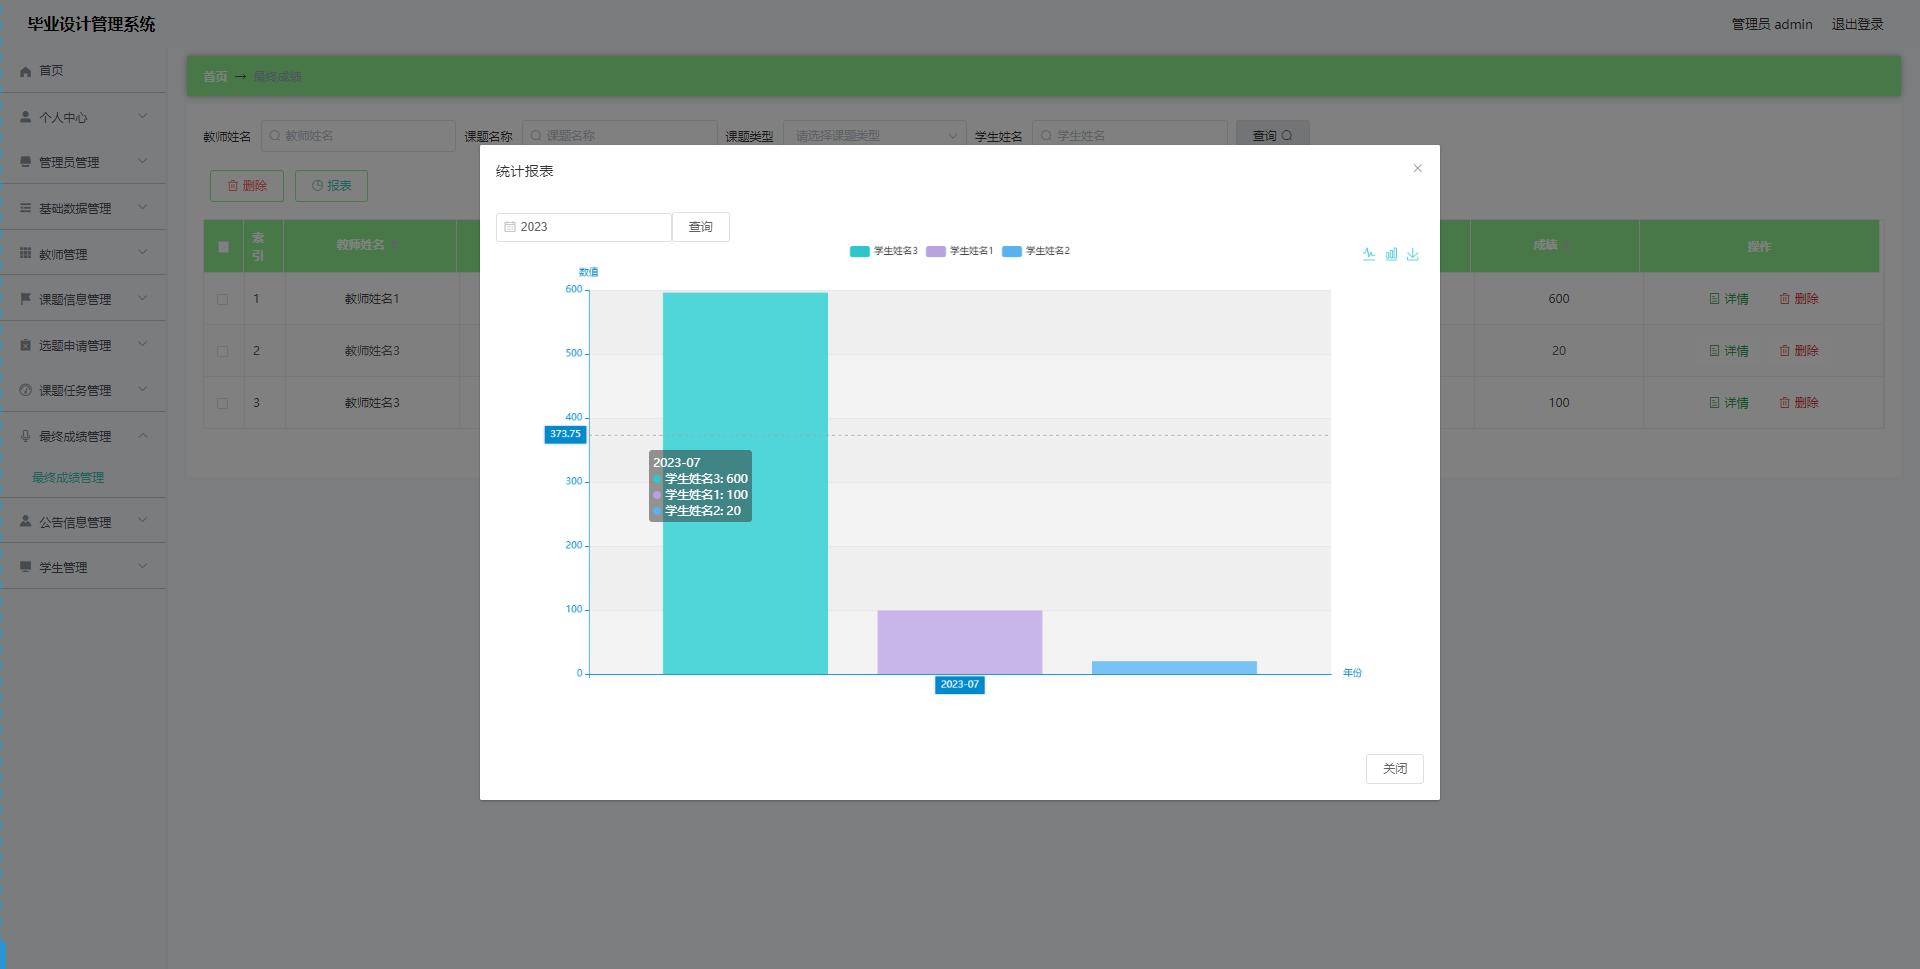Click 关闭 button in dialog
This screenshot has width=1920, height=969.
1395,769
